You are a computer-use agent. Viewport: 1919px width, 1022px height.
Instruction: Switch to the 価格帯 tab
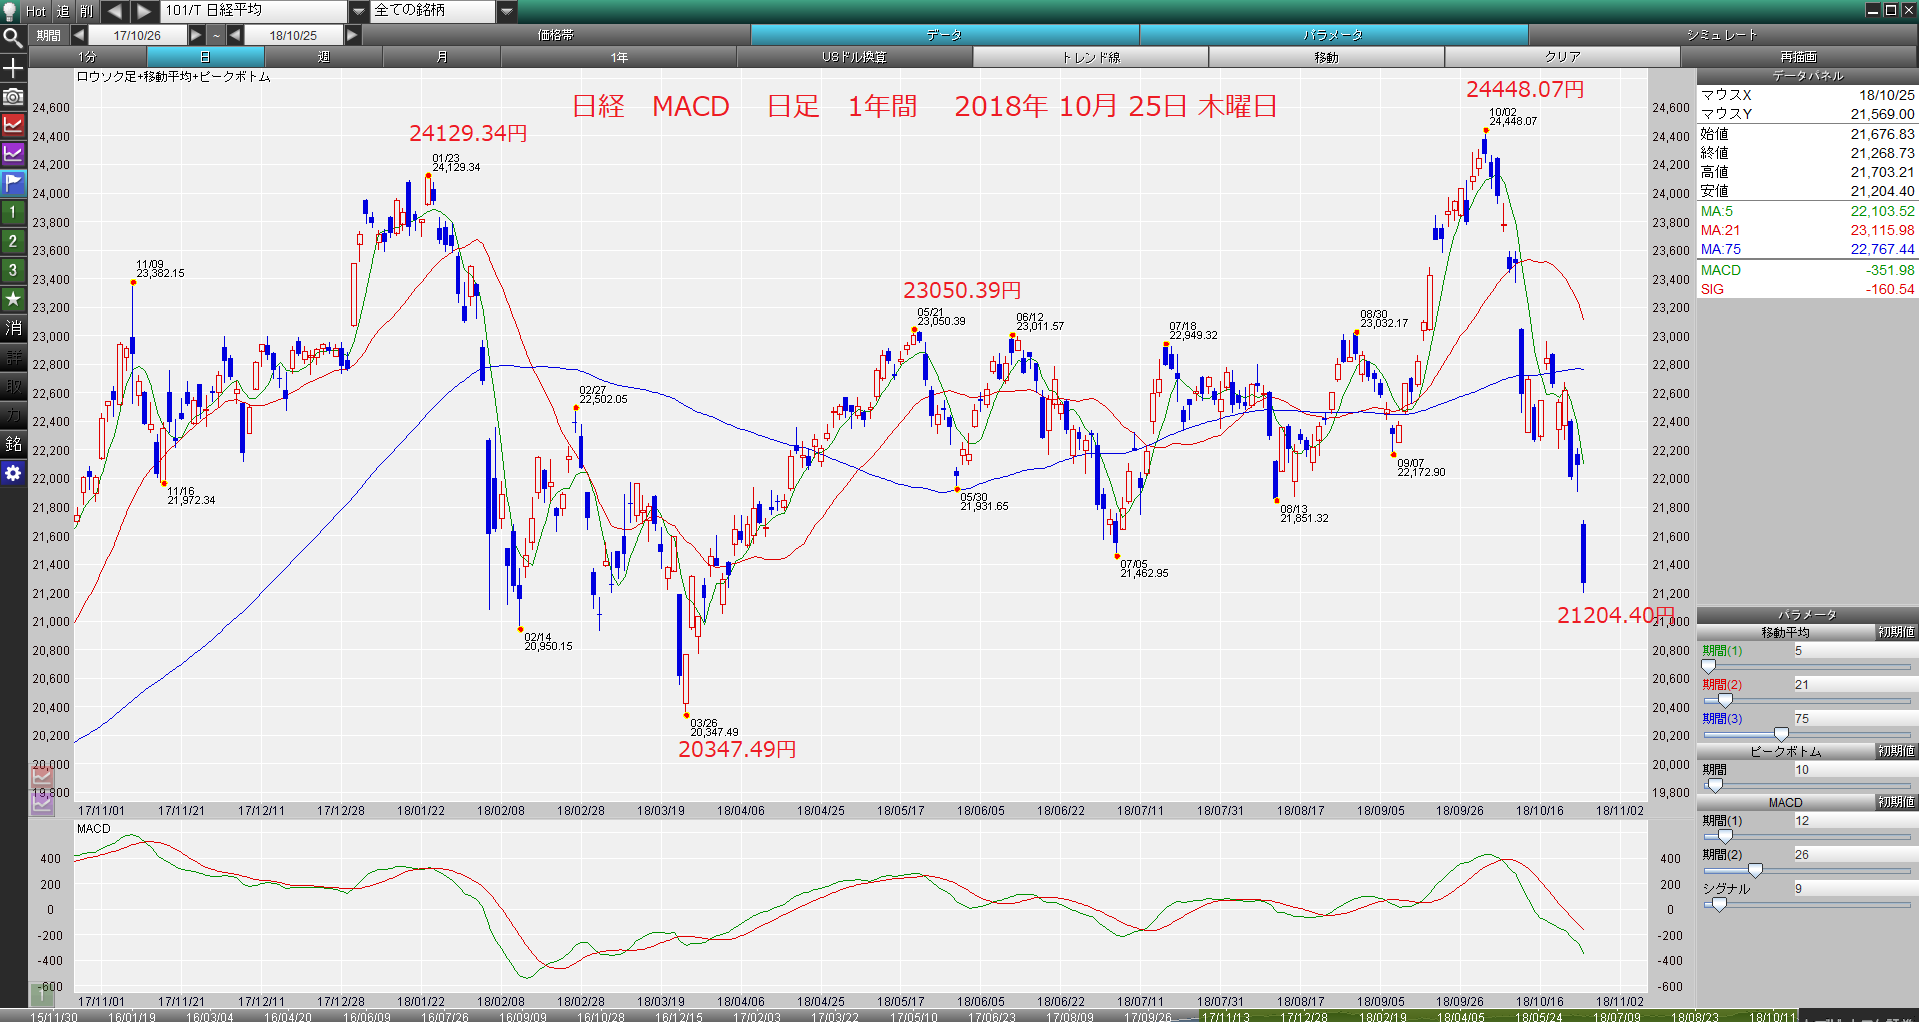(556, 35)
